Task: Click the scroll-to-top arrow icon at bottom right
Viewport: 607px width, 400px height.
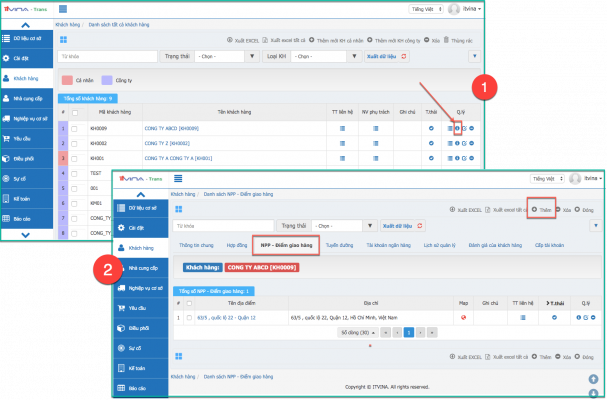Action: pyautogui.click(x=592, y=379)
